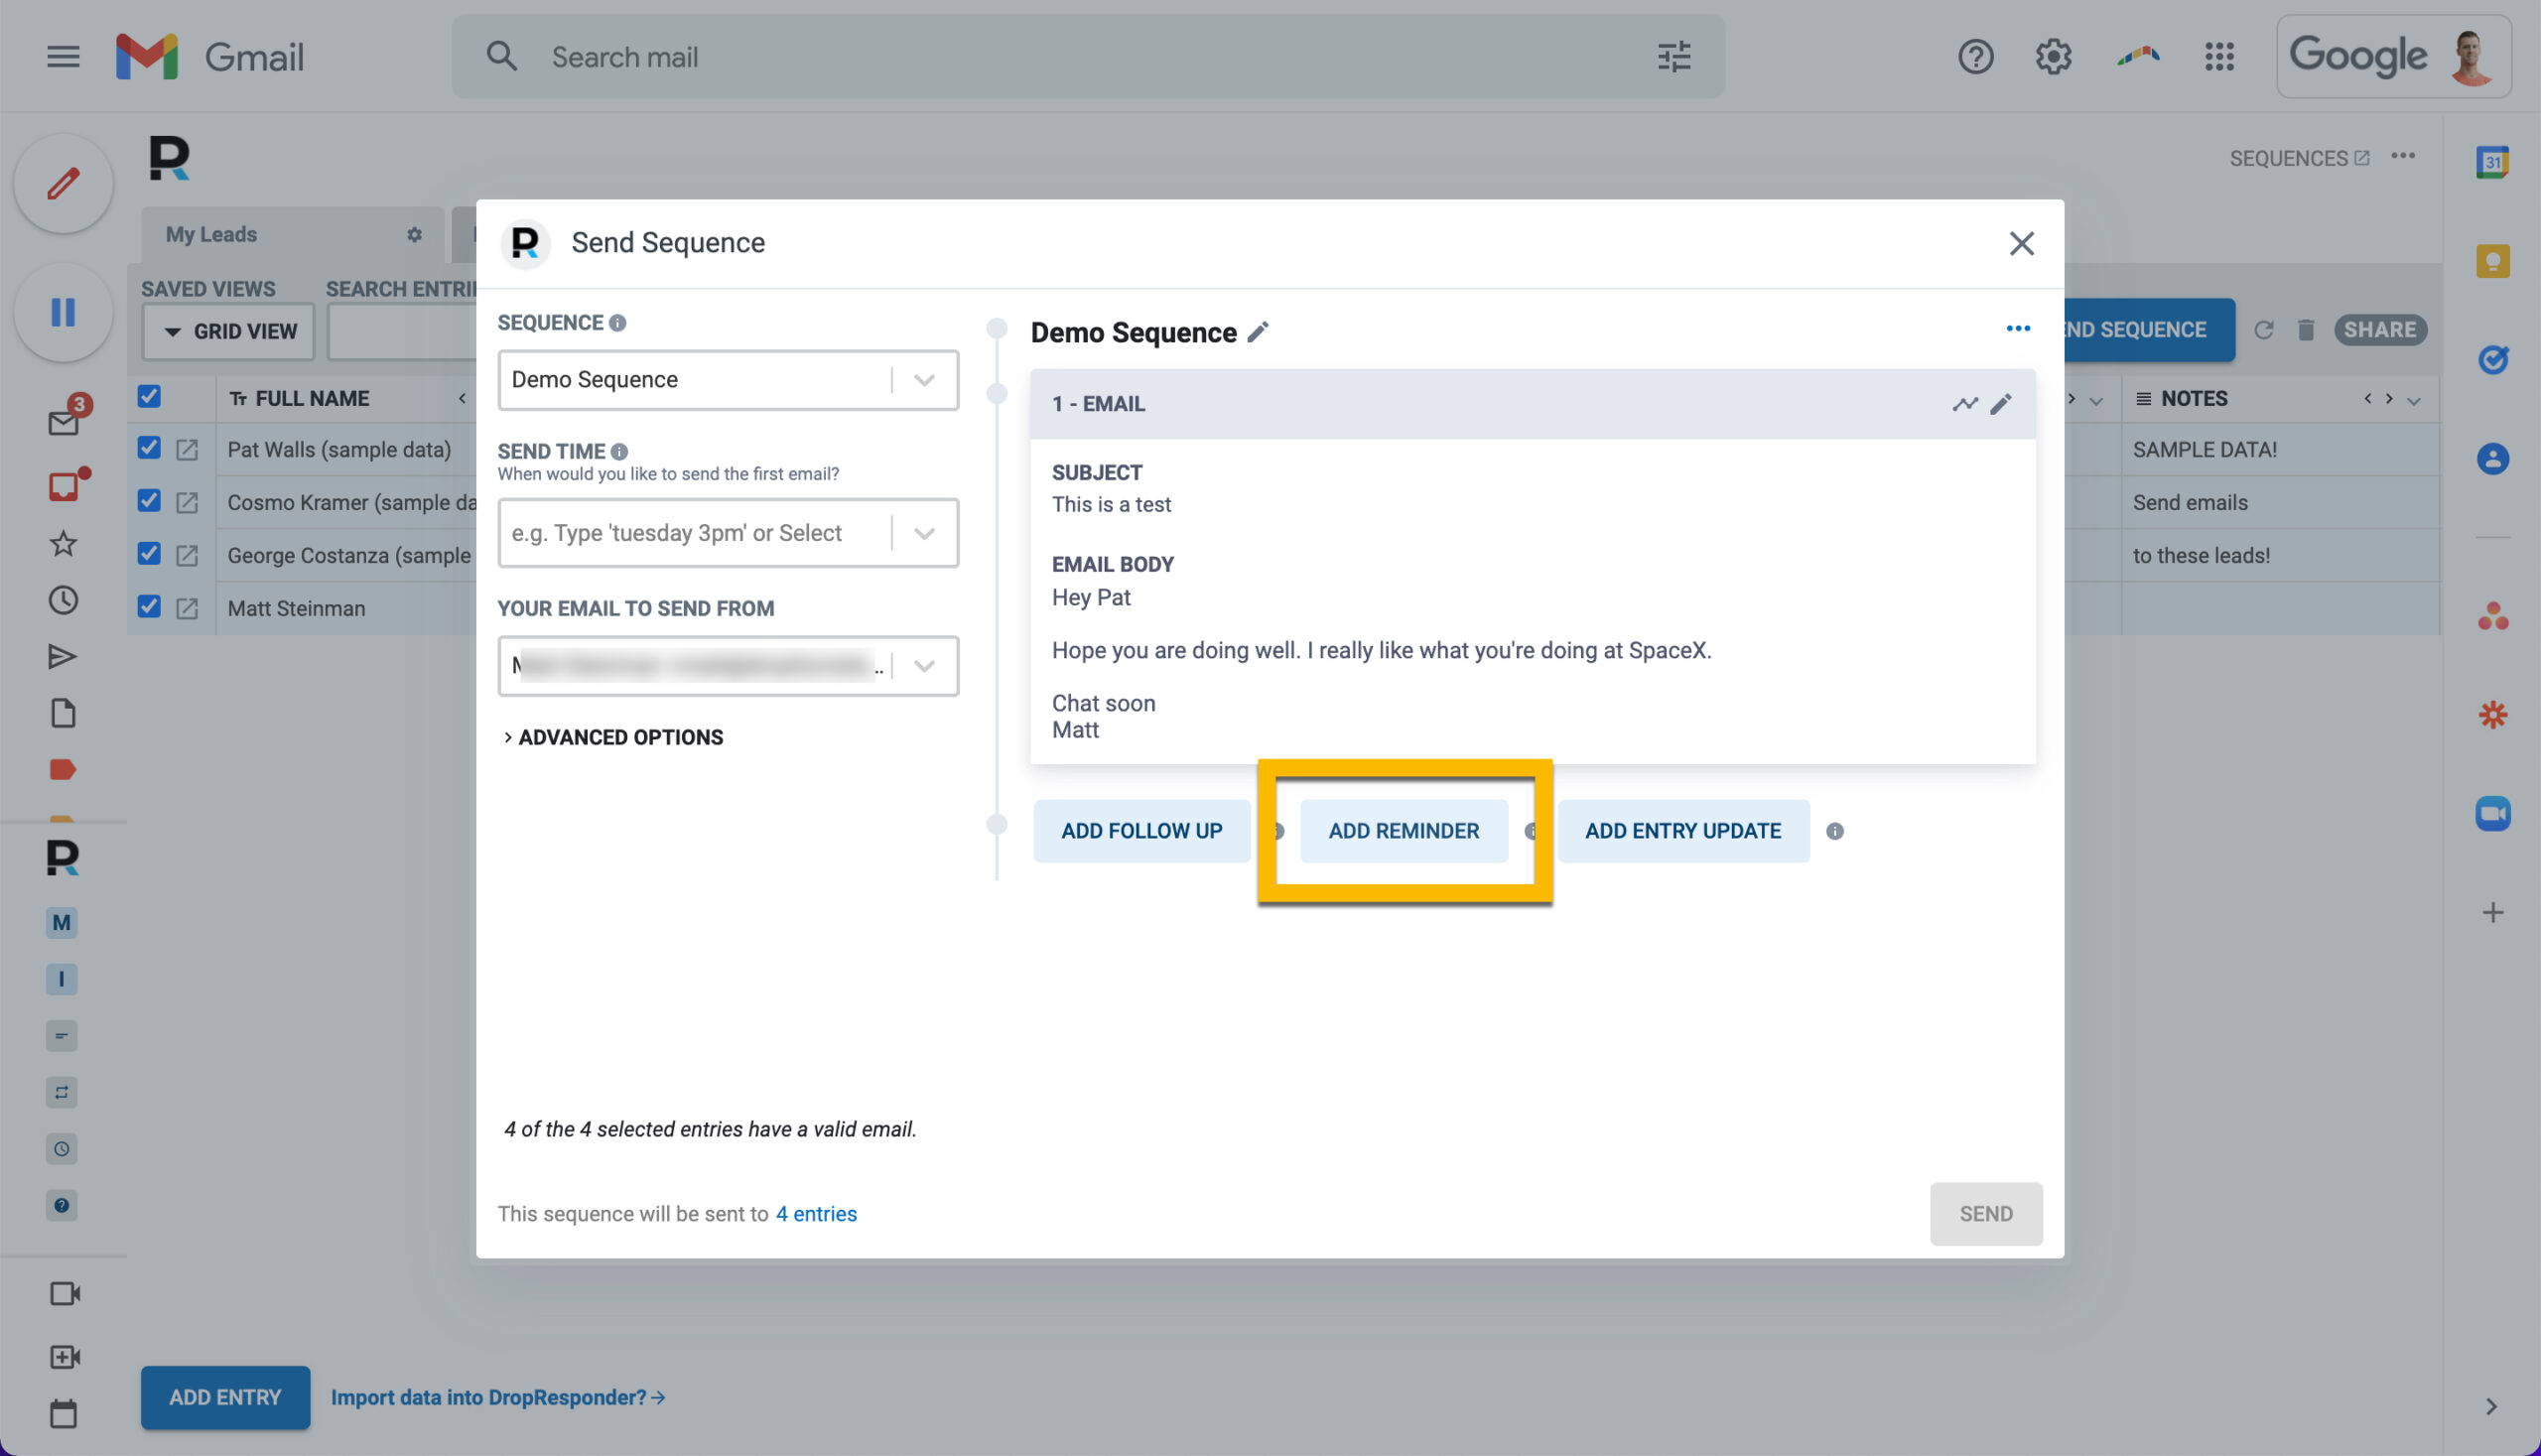The image size is (2541, 1456).
Task: Open the Meet video camera icon
Action: 64,1294
